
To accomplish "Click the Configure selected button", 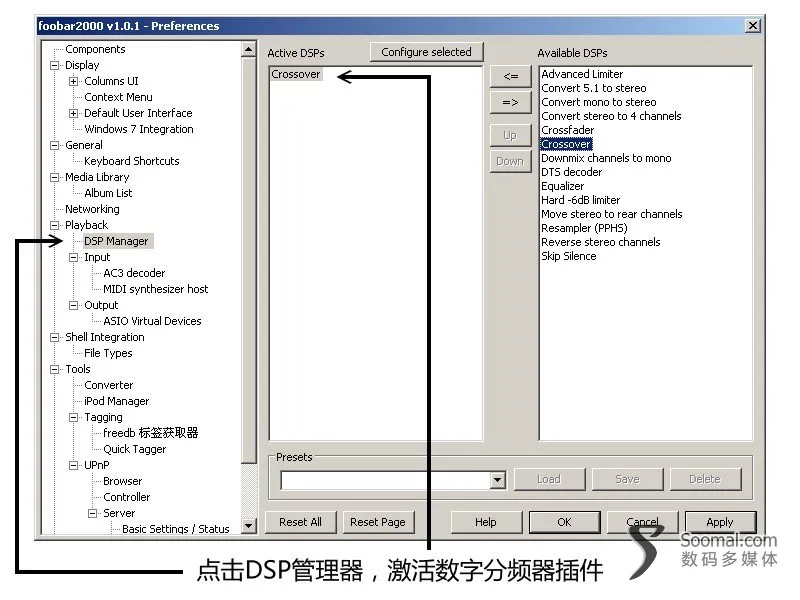I will 427,52.
